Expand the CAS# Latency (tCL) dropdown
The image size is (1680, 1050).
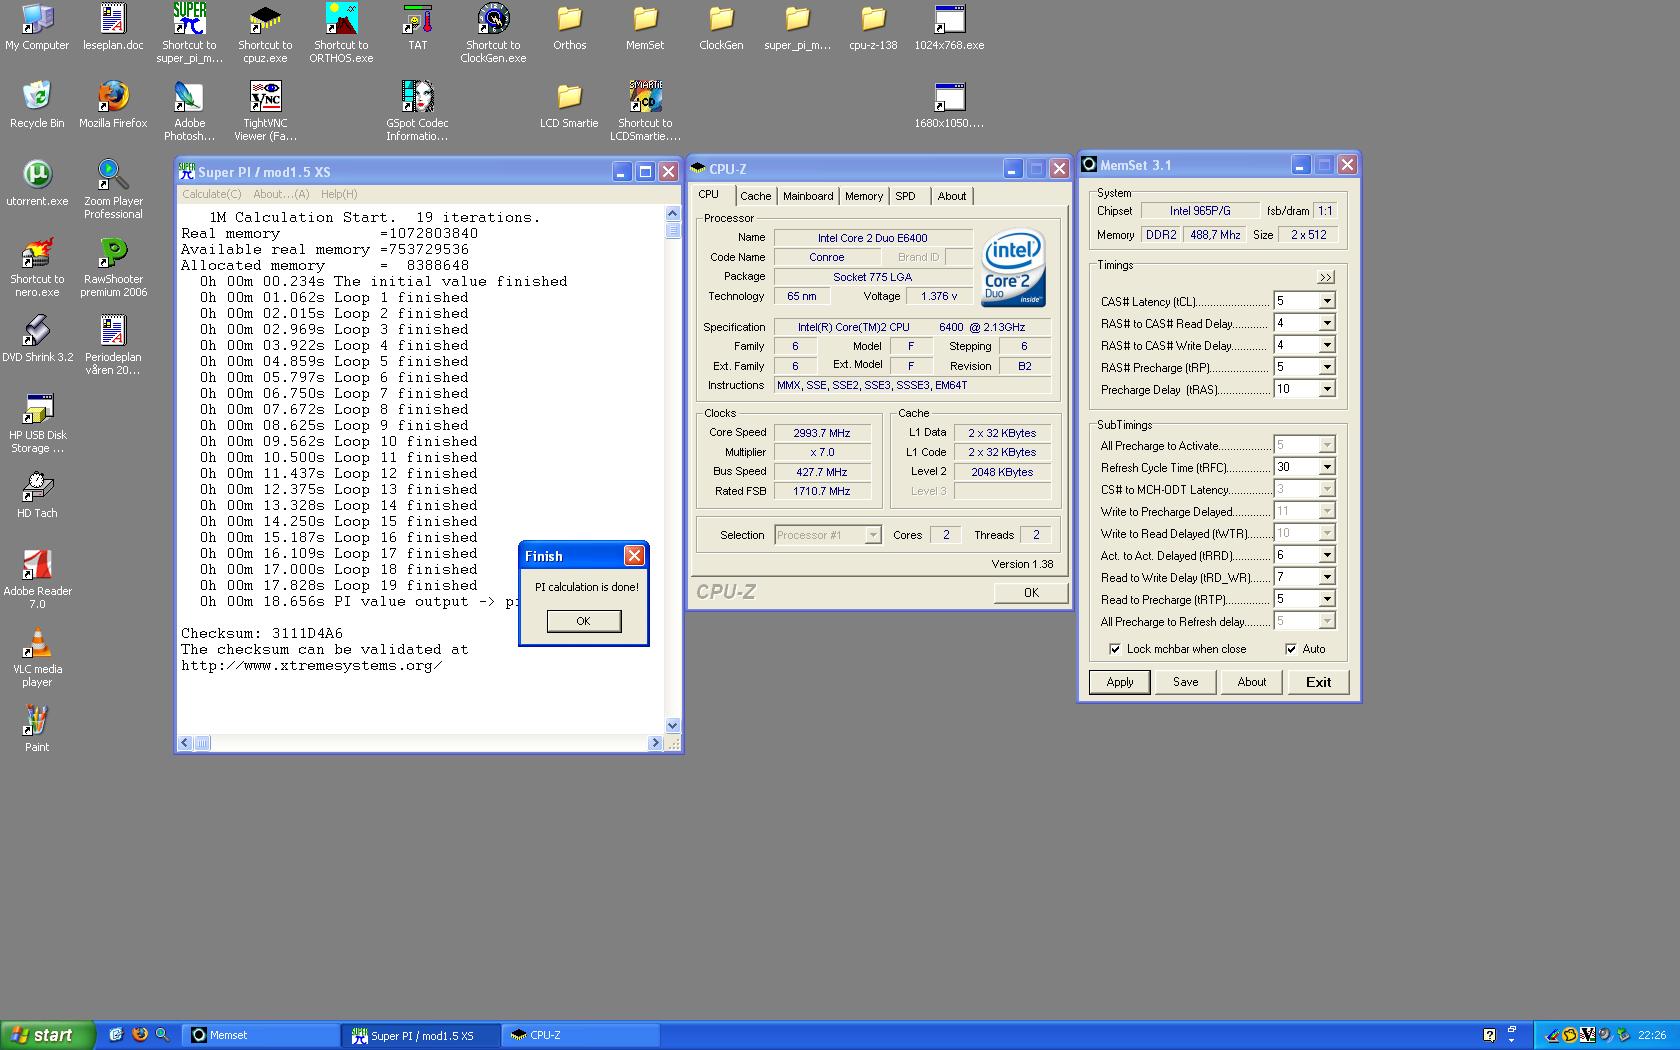1327,301
